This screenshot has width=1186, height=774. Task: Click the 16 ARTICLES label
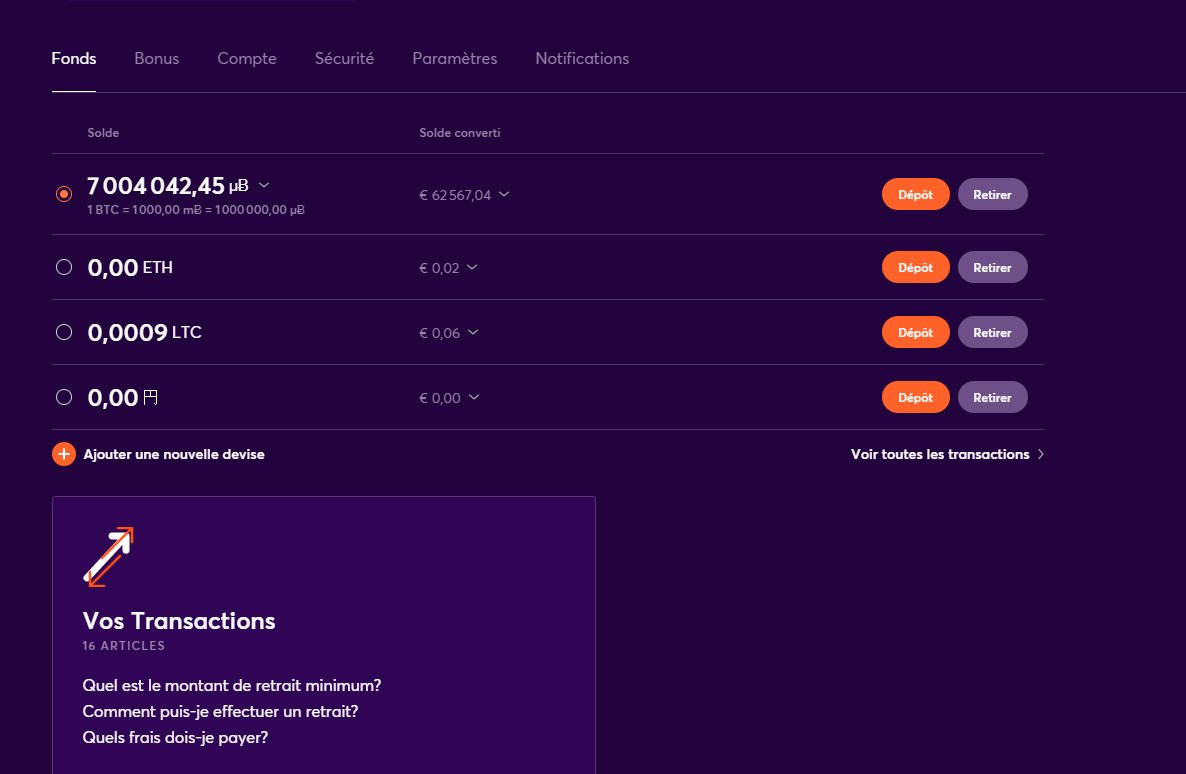point(123,645)
